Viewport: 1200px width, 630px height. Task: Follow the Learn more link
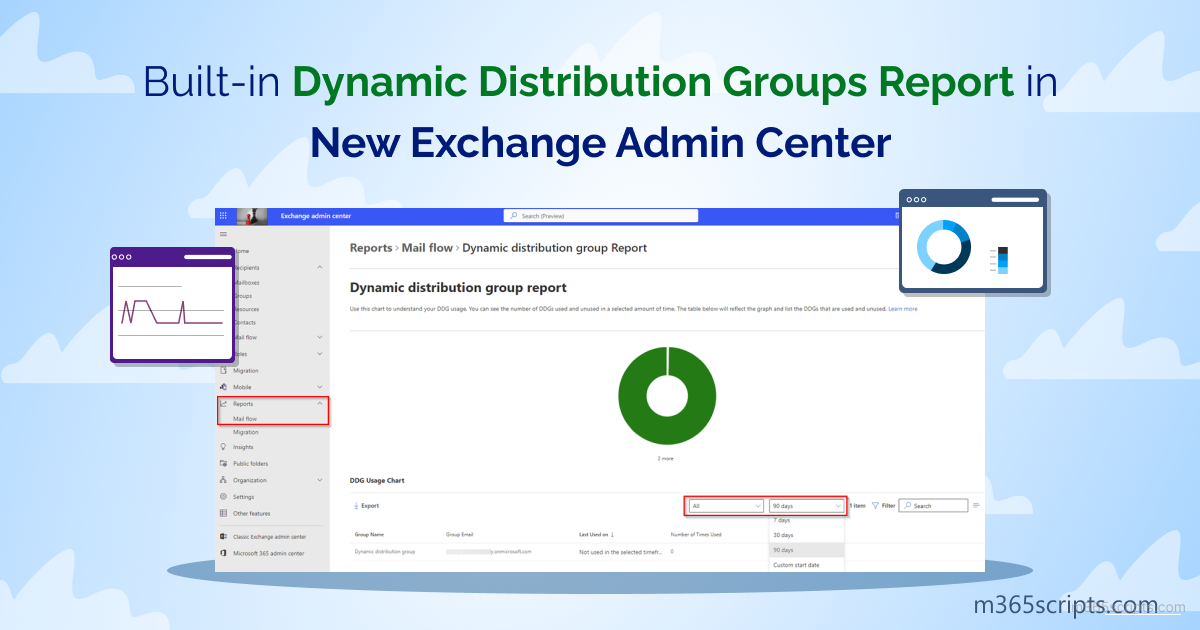click(902, 309)
